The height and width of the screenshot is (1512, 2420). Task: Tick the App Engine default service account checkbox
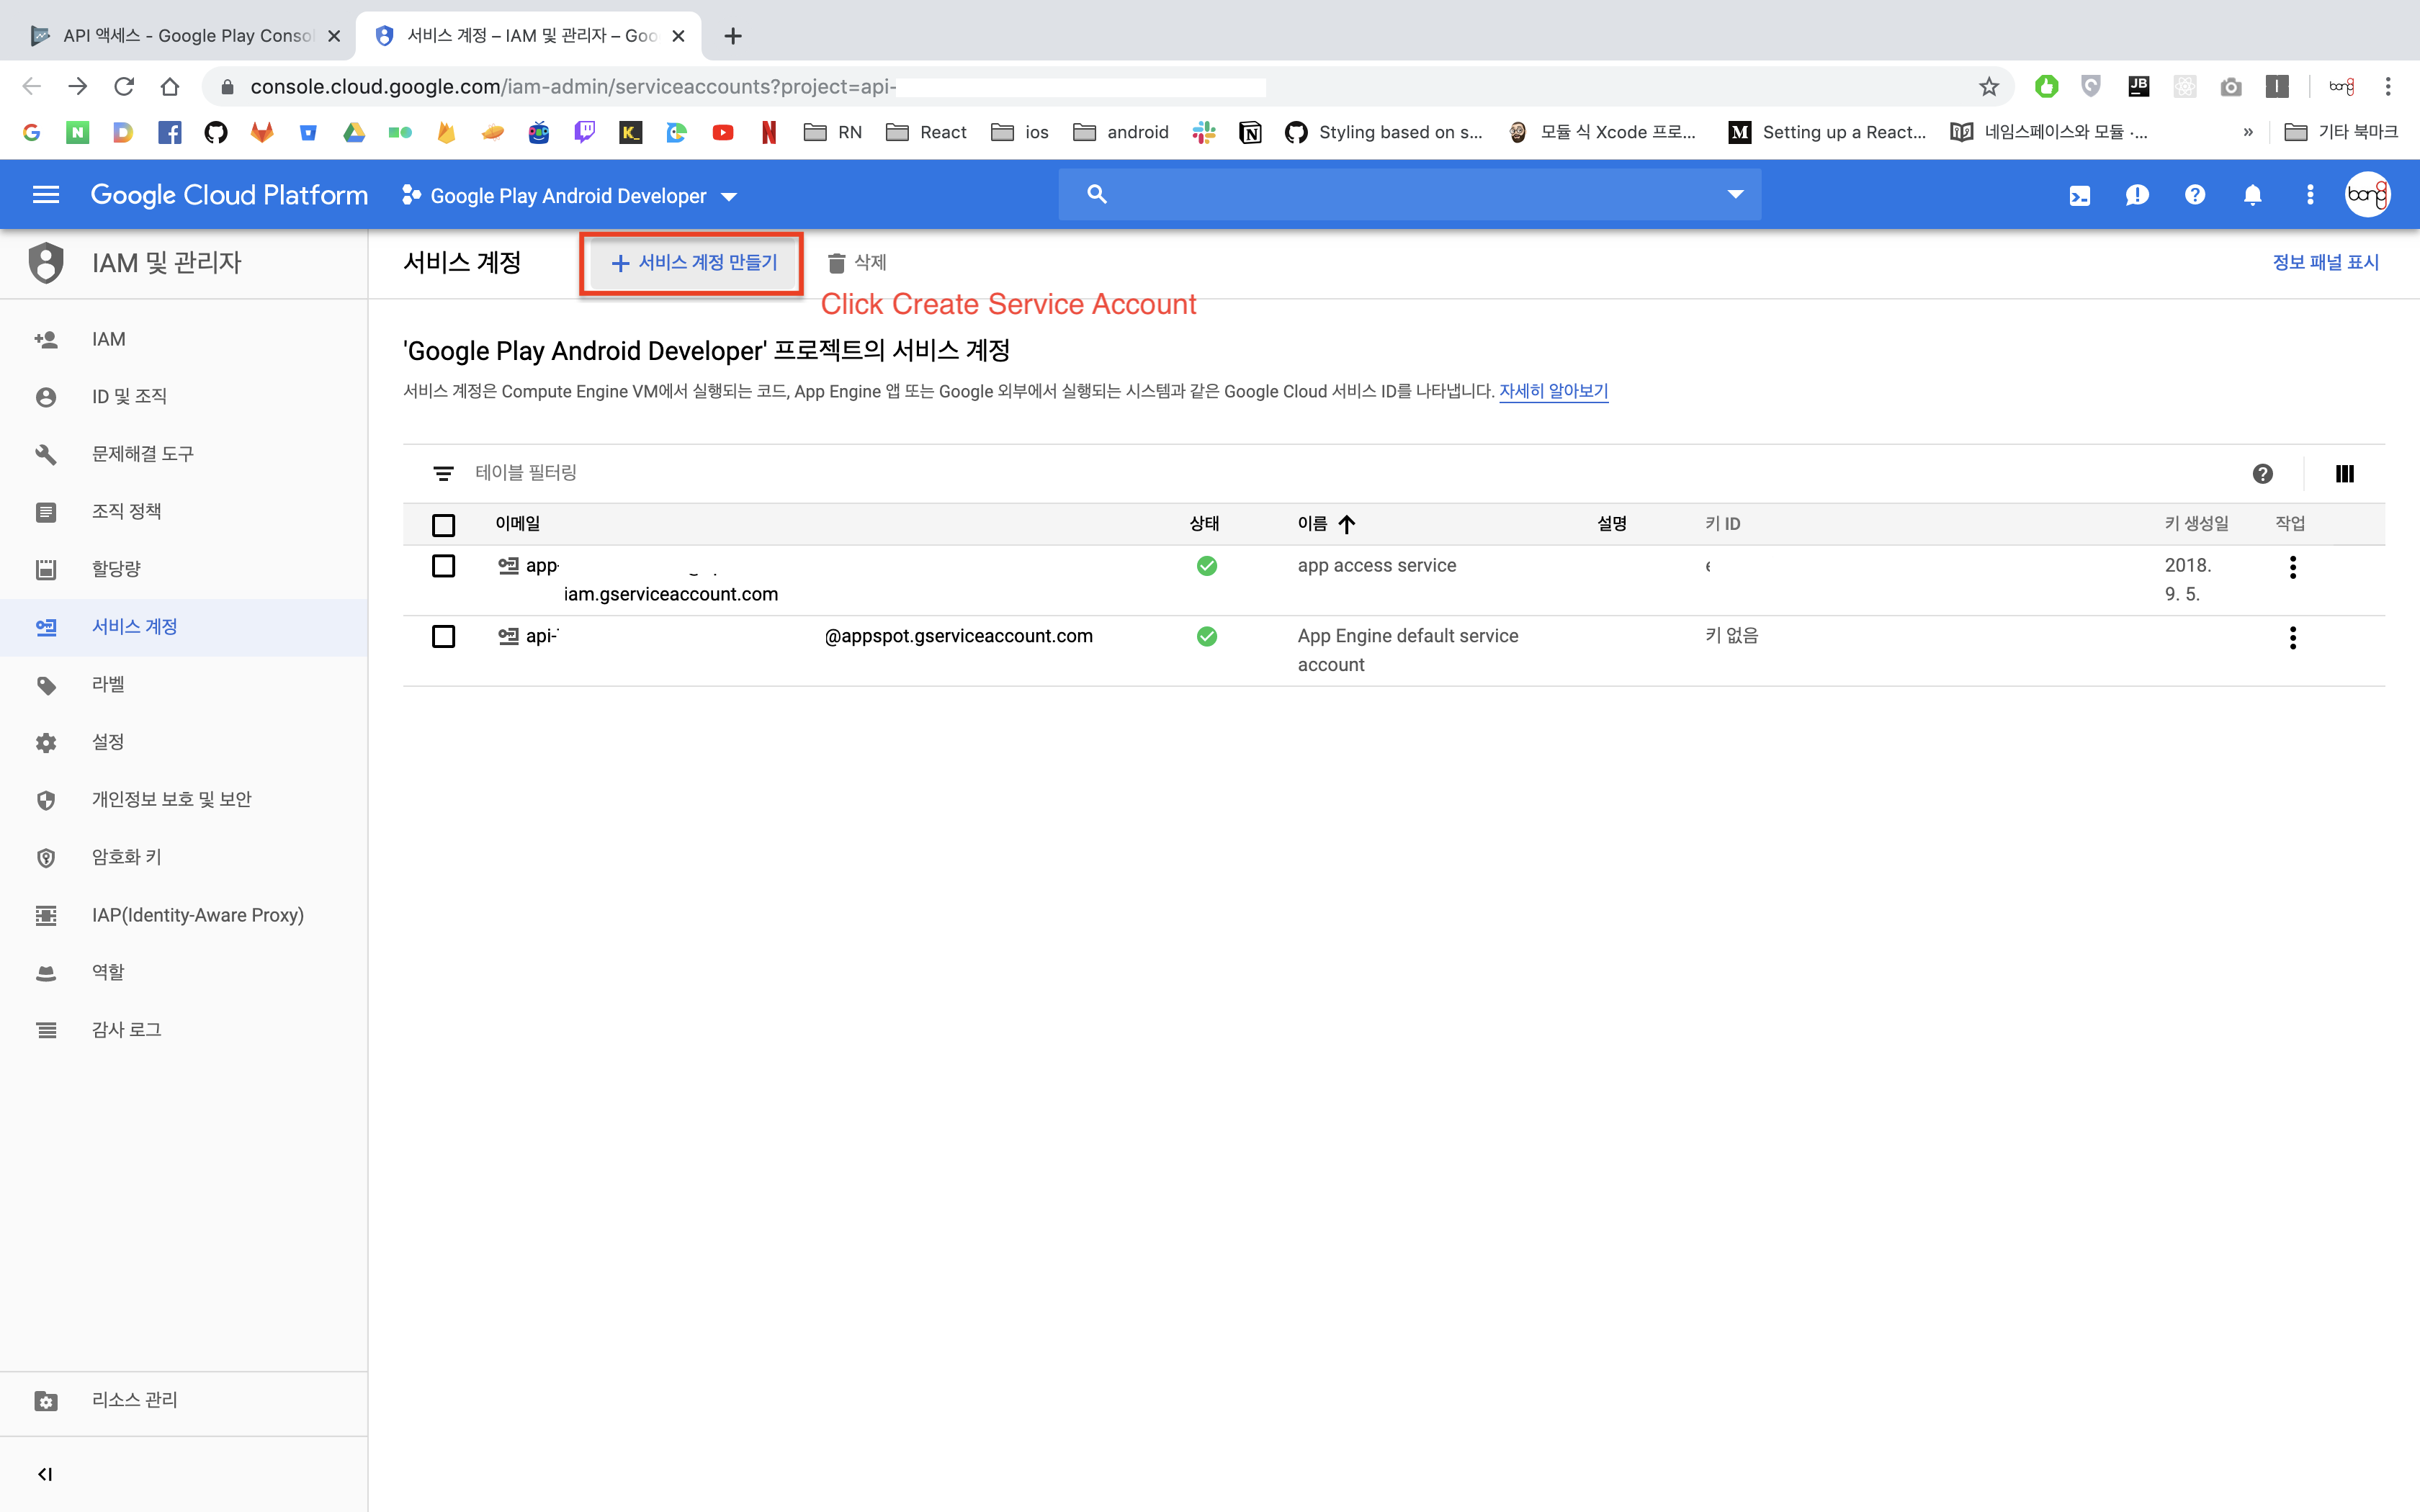[443, 636]
